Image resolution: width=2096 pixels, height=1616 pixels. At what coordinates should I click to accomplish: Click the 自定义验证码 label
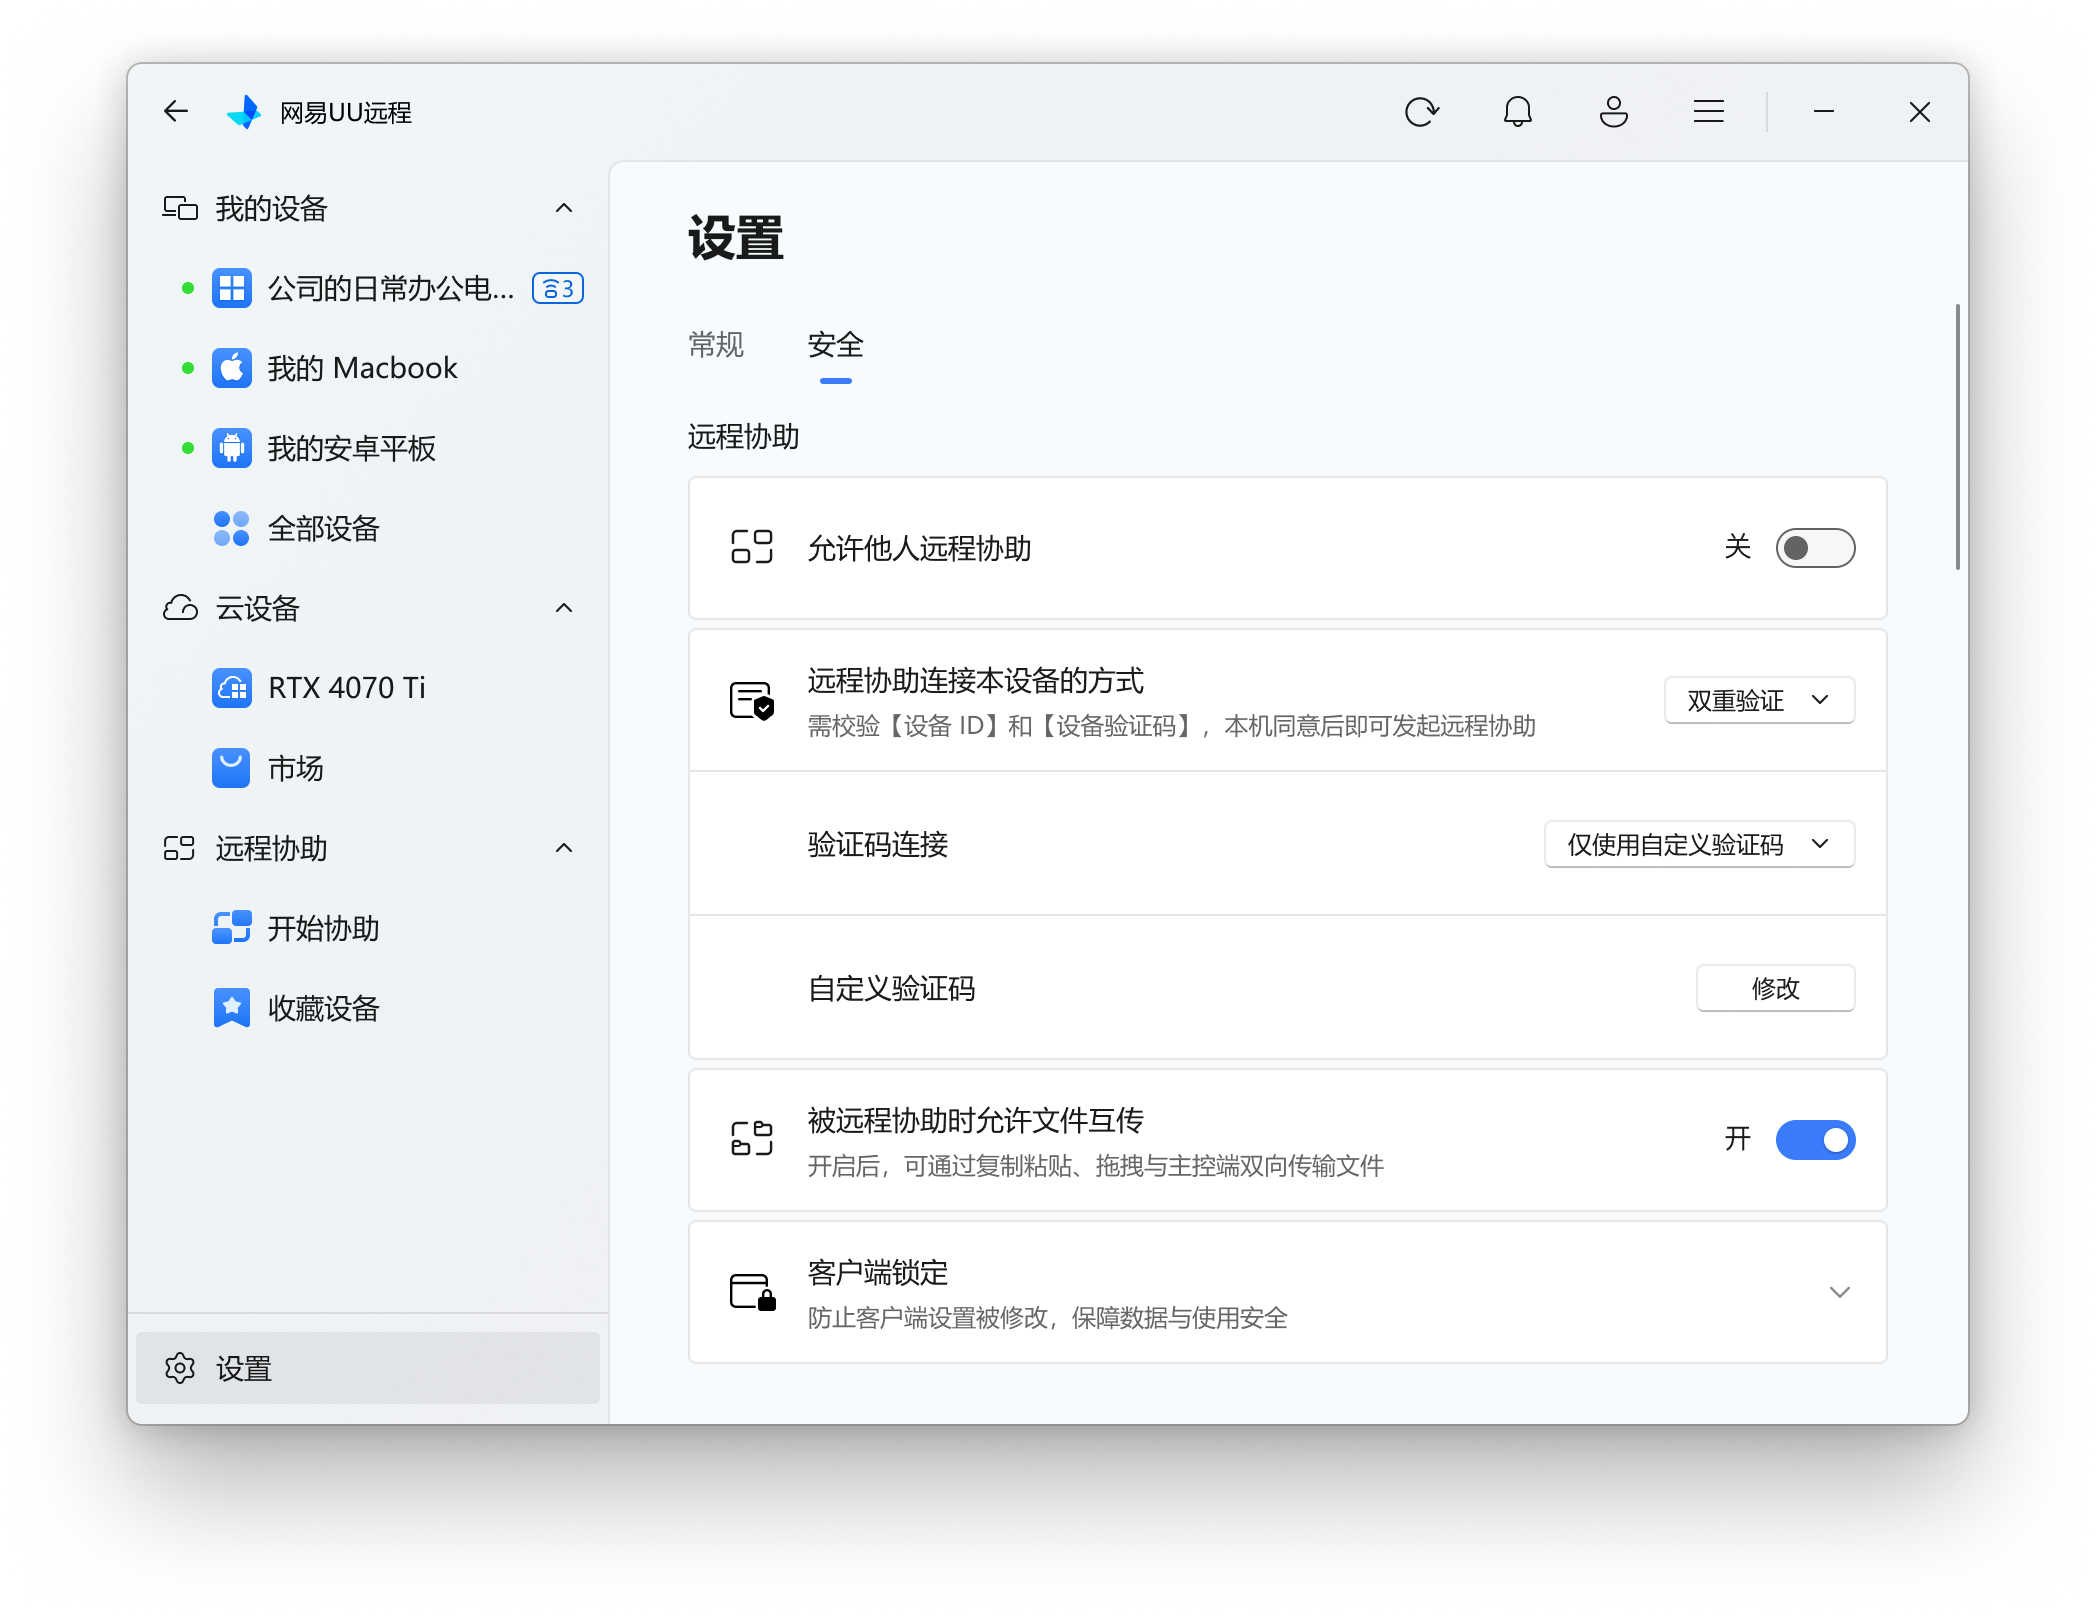click(x=891, y=988)
